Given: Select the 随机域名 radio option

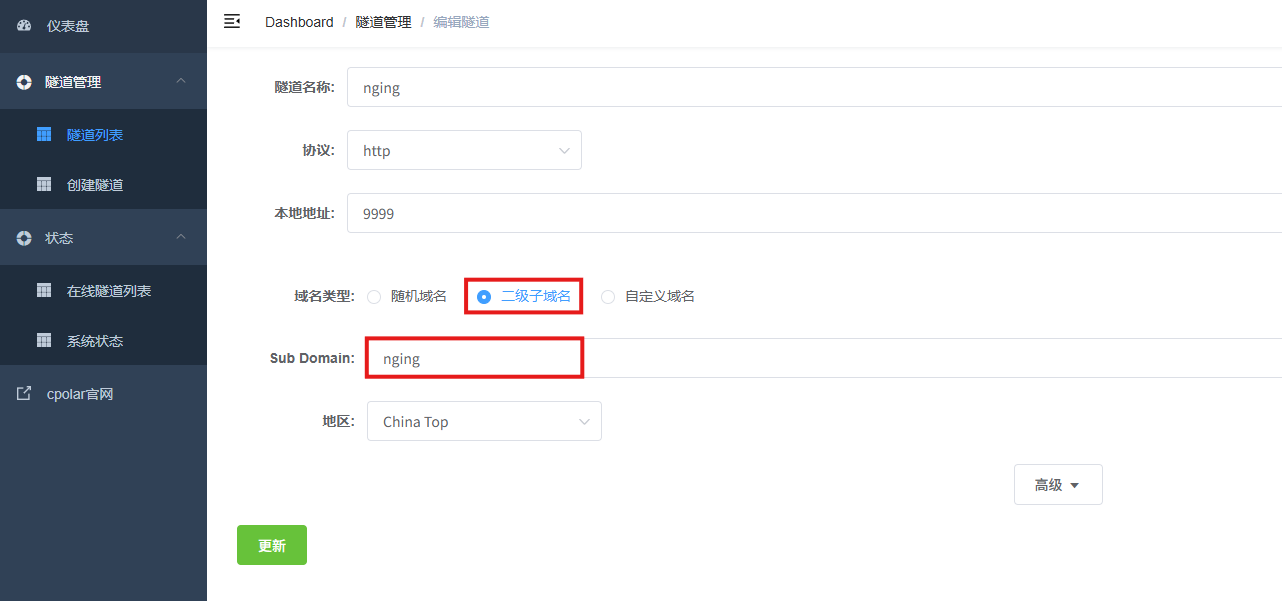Looking at the screenshot, I should [x=374, y=296].
